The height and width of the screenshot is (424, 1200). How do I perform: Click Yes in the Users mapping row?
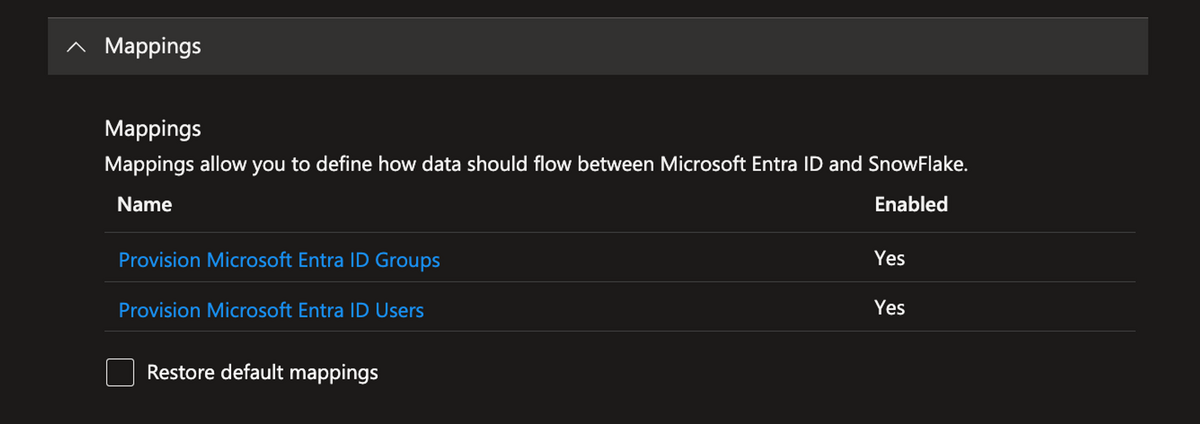[x=889, y=308]
